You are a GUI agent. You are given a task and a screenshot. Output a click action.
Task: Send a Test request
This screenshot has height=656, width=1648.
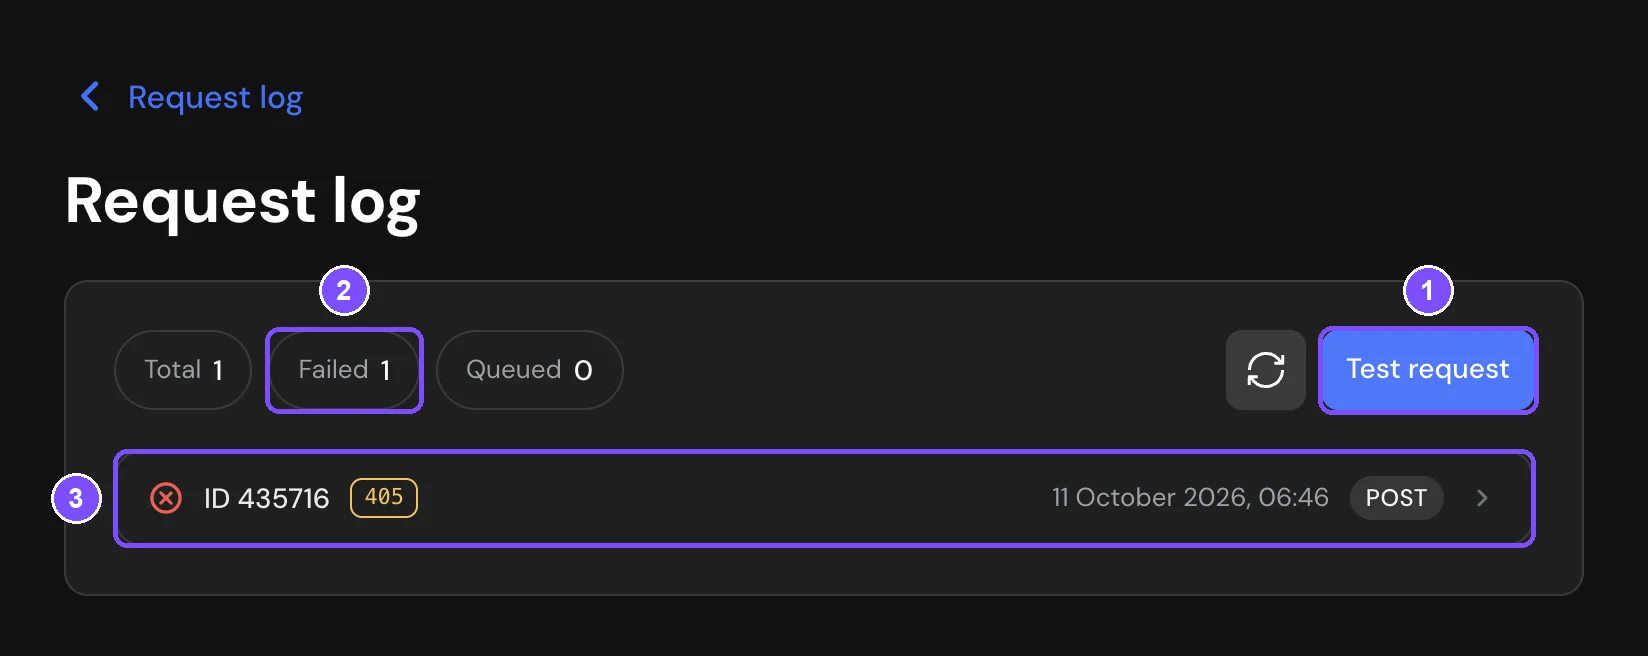[1428, 370]
